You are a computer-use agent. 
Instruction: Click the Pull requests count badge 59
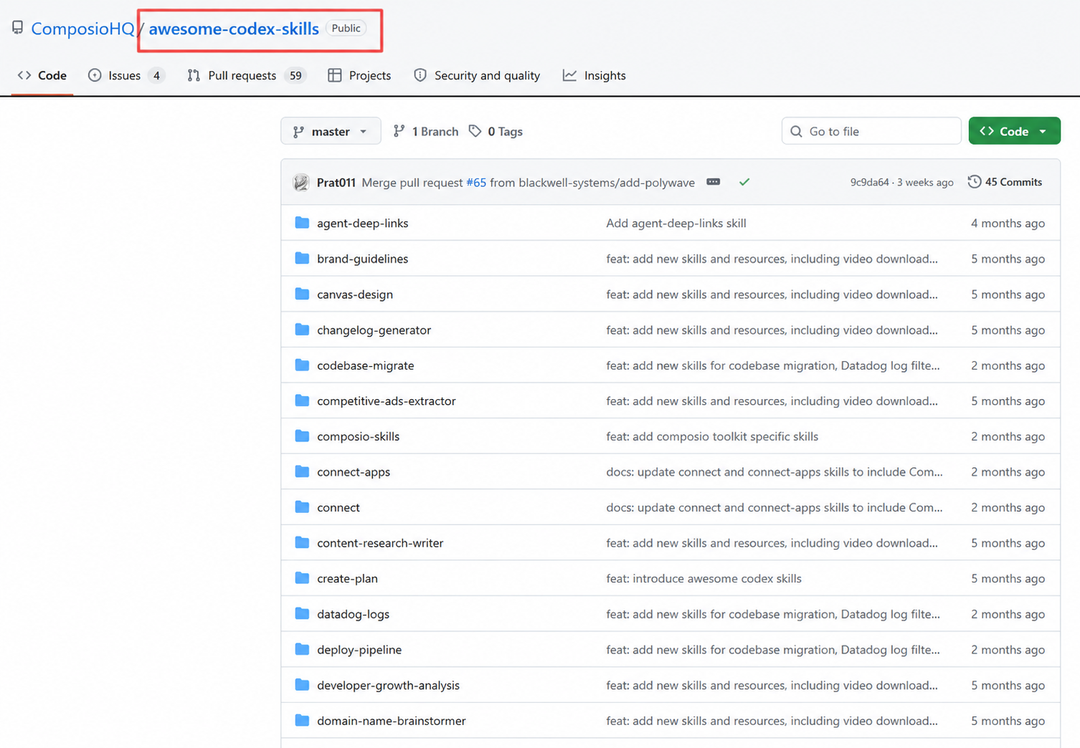(x=295, y=76)
